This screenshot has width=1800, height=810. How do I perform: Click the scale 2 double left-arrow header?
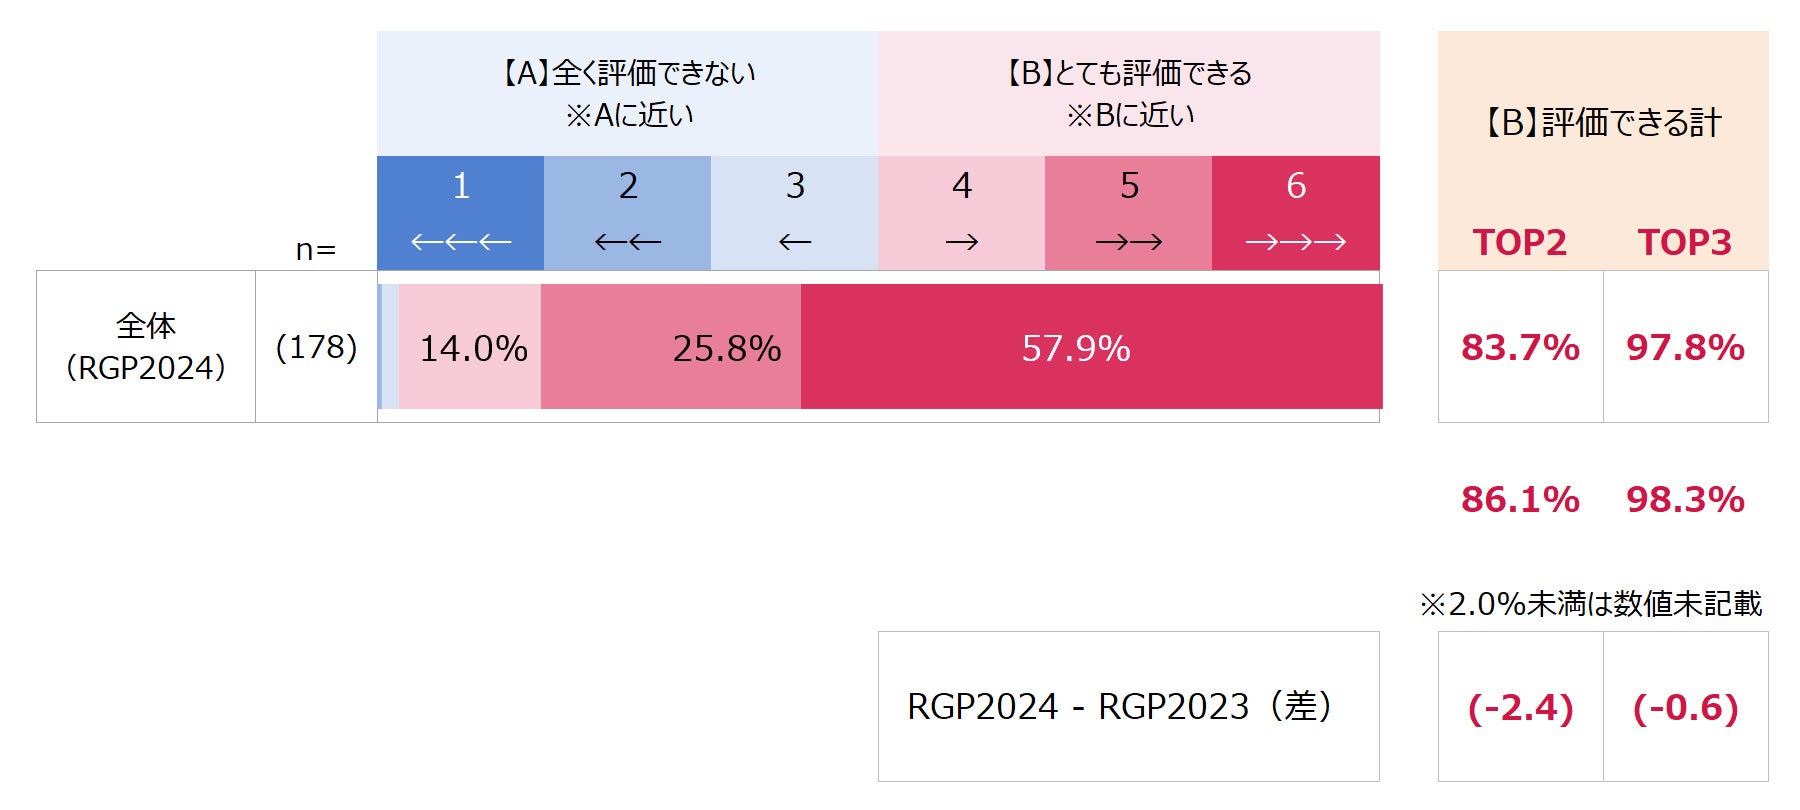[x=627, y=212]
